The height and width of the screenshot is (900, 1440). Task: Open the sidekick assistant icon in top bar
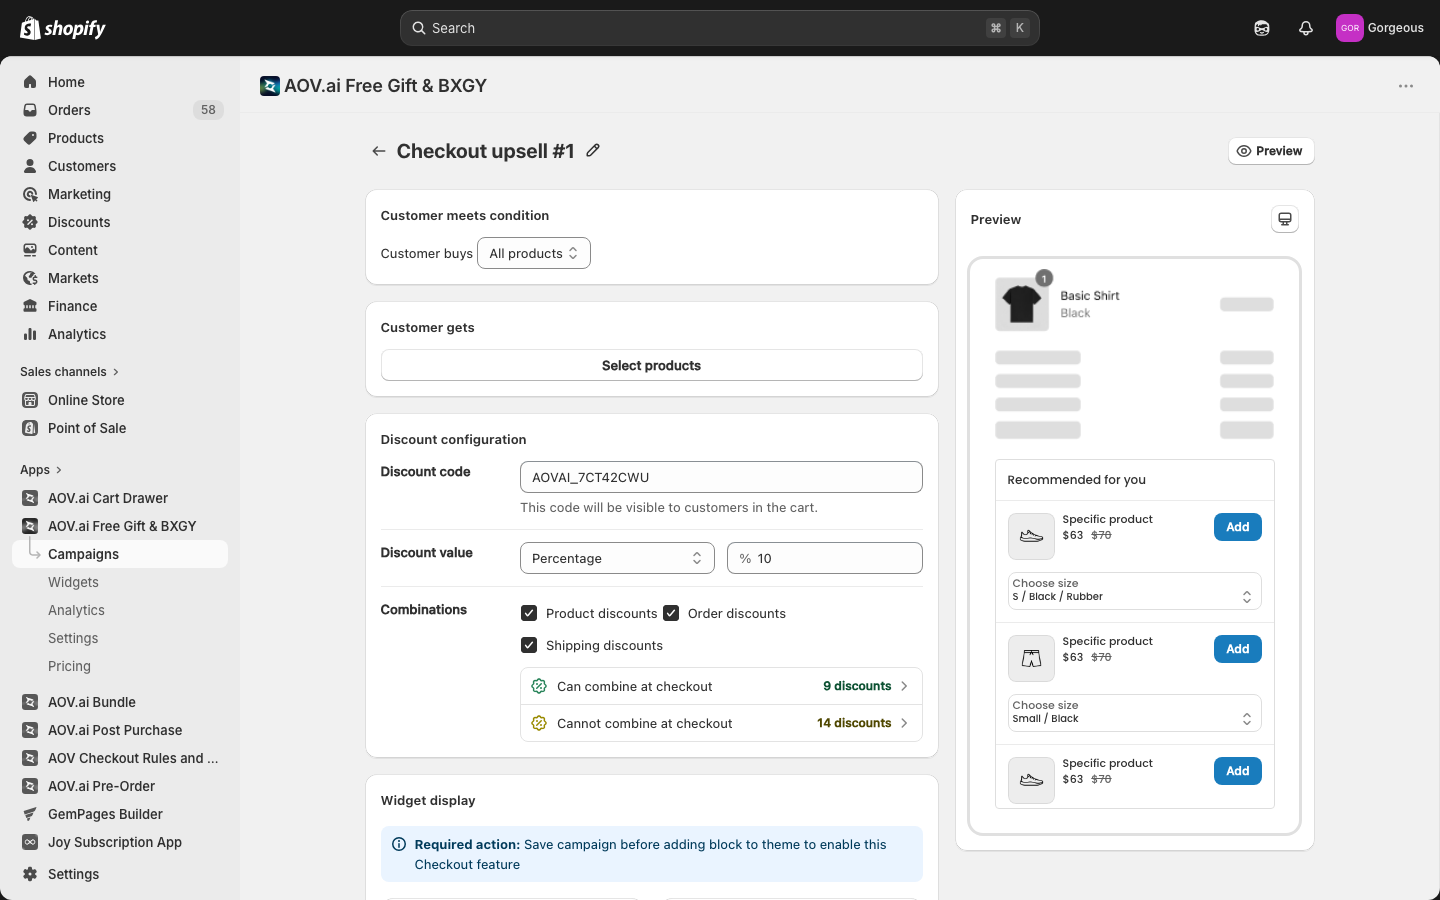click(x=1262, y=28)
